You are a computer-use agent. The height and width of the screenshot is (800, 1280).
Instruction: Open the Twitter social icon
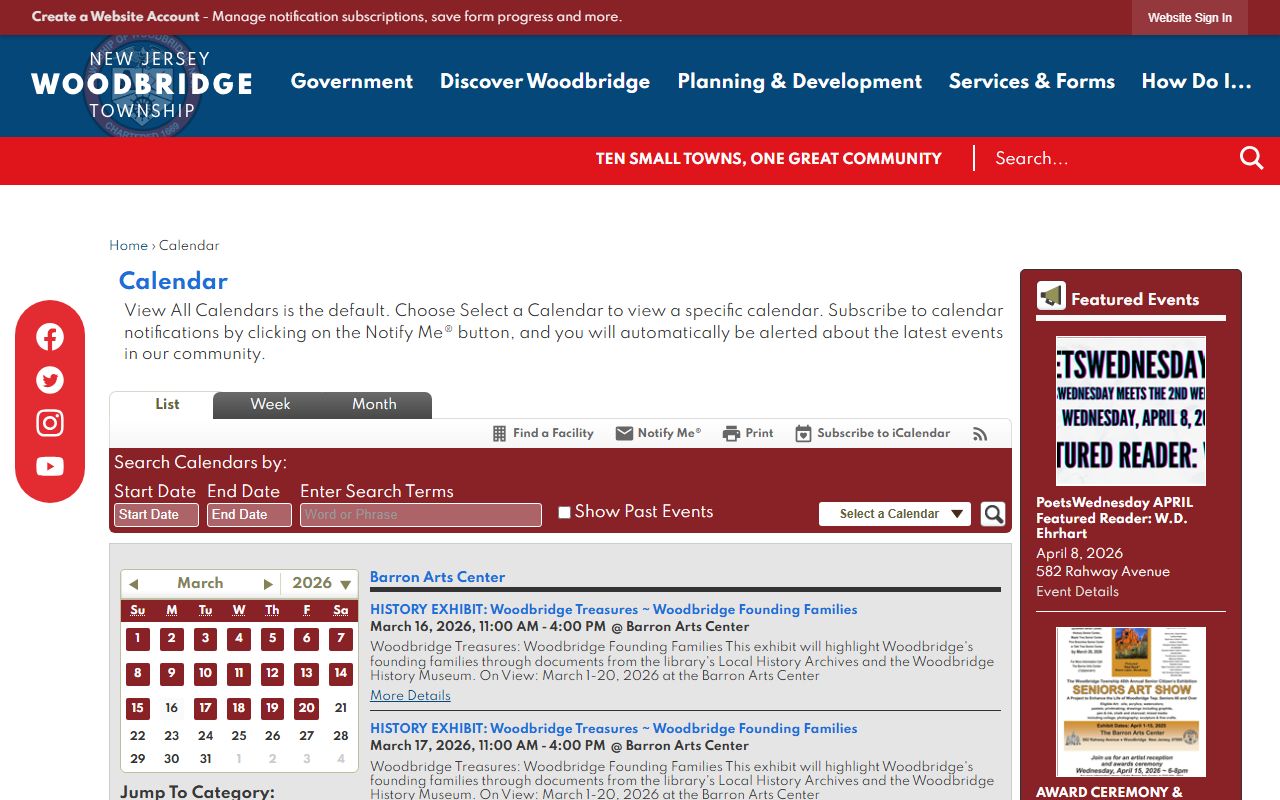click(50, 380)
